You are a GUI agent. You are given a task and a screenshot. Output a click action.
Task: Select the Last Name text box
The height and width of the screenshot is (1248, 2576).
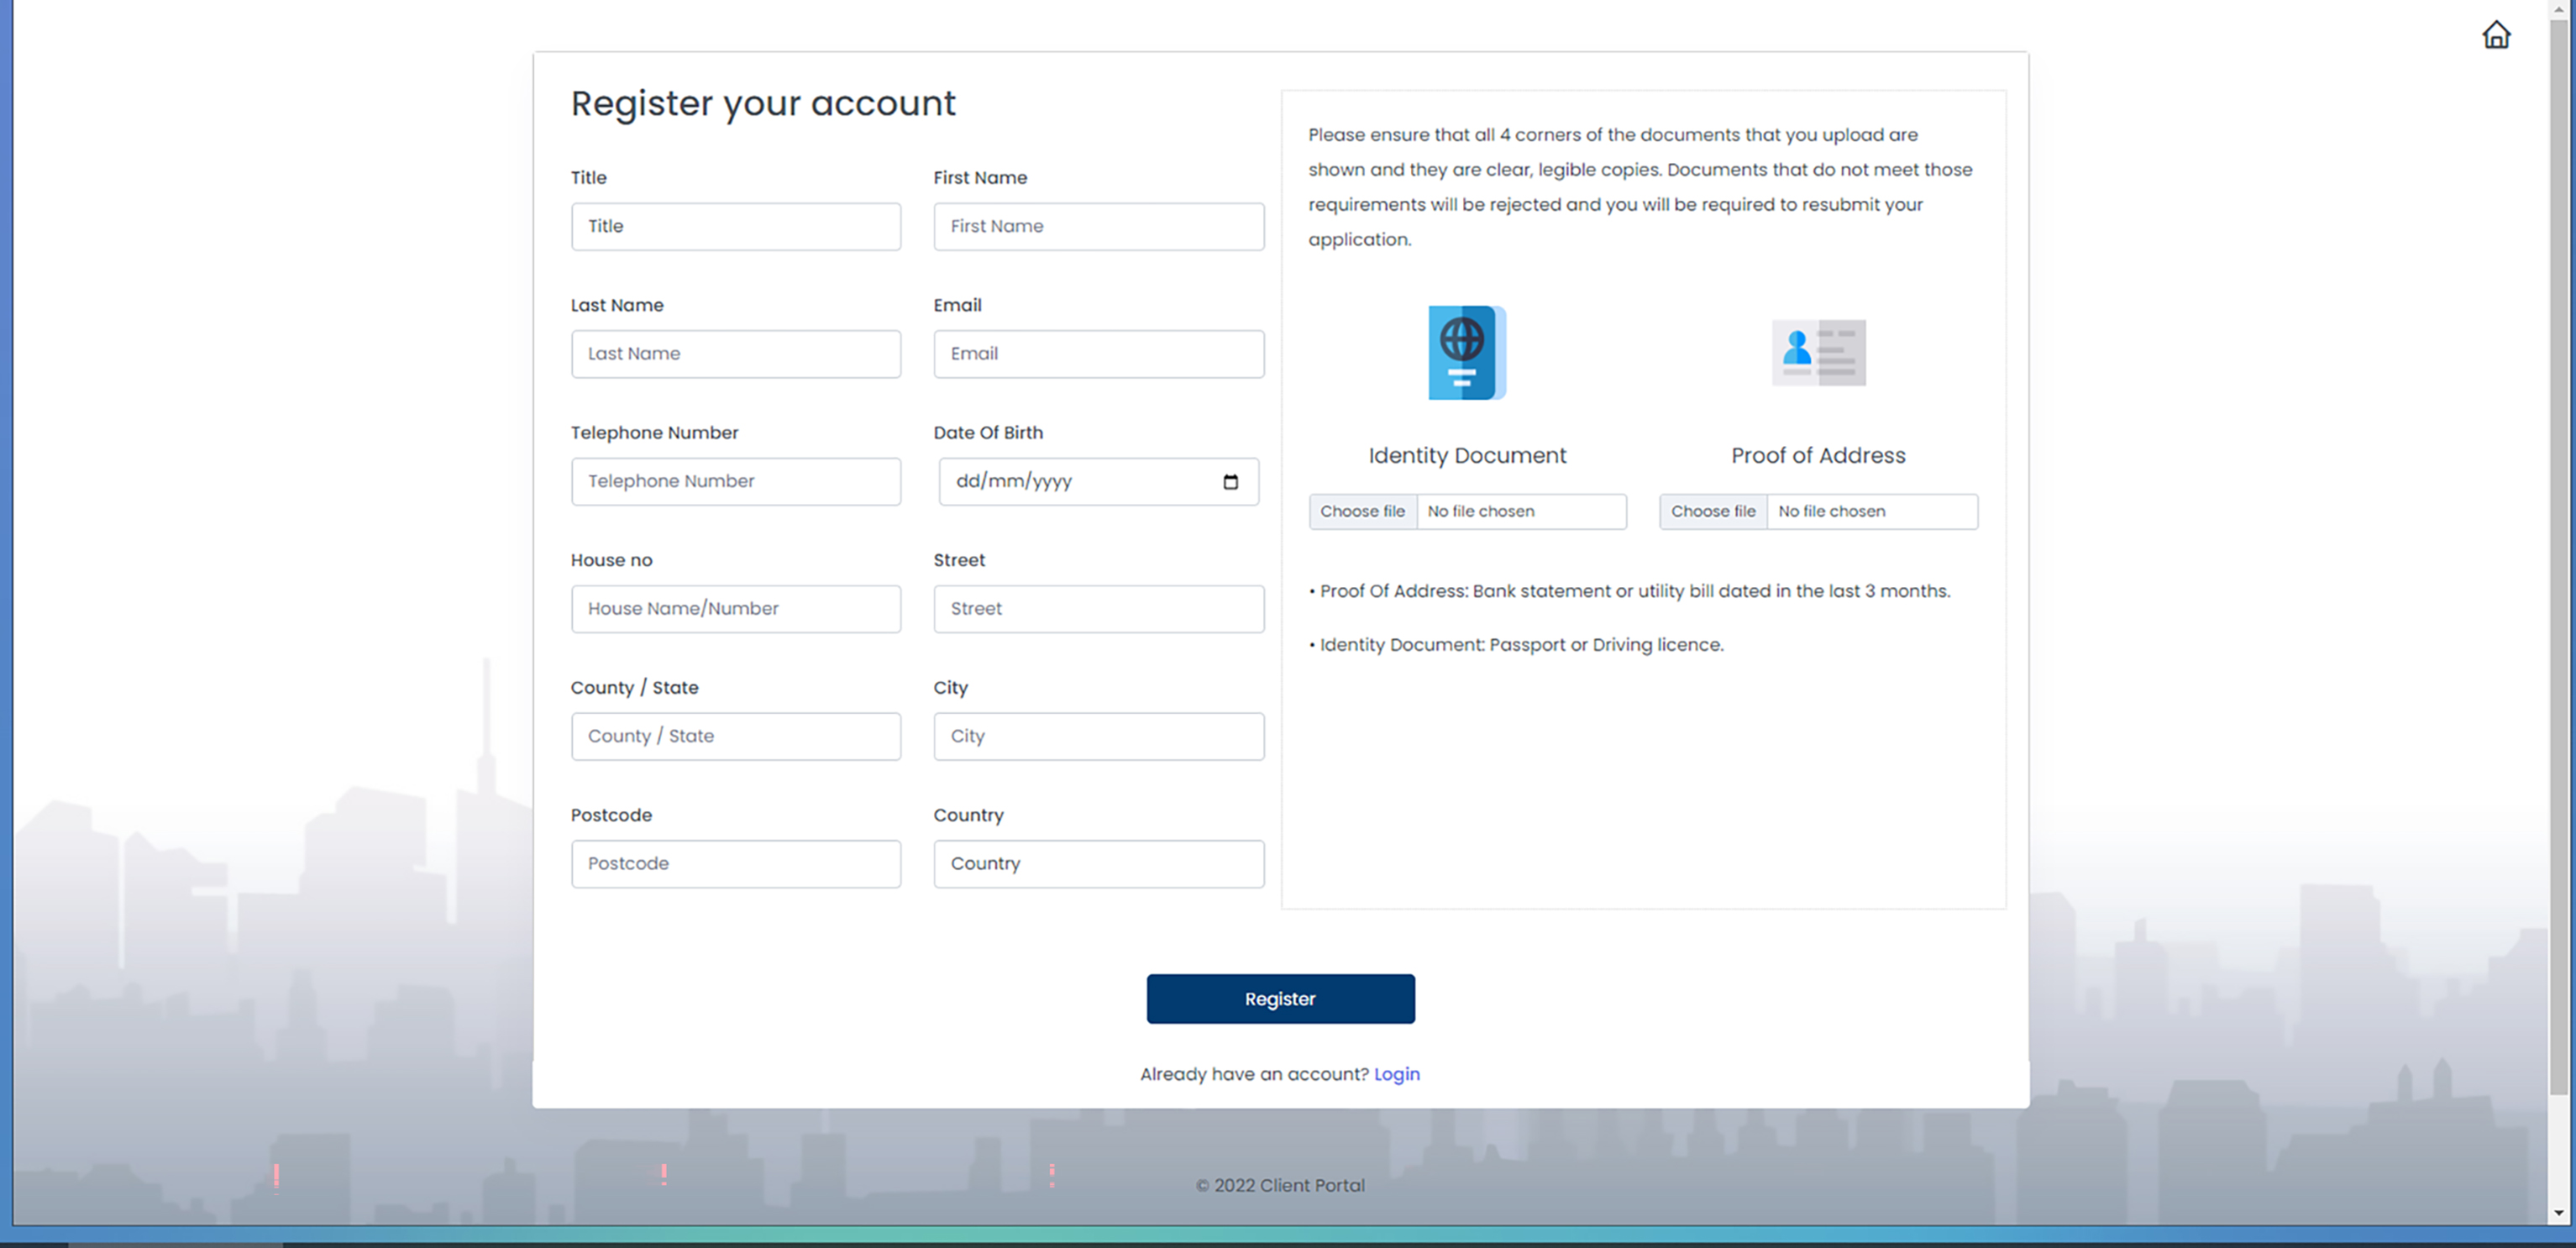[736, 354]
